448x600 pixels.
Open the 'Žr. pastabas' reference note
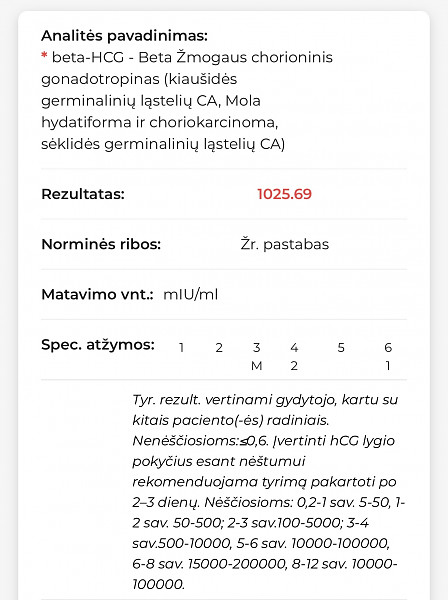click(285, 244)
